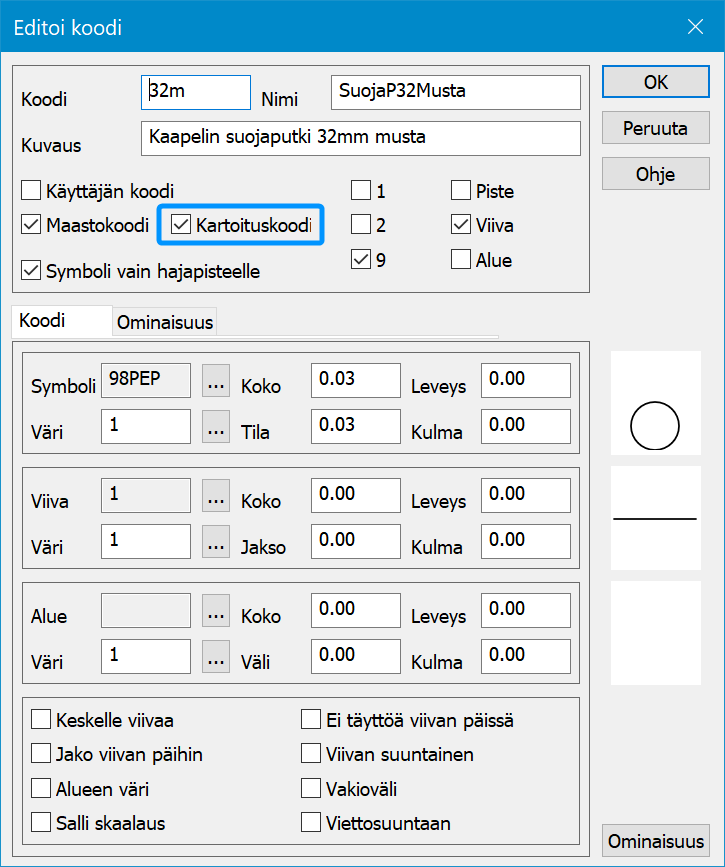The width and height of the screenshot is (725, 867).
Task: Click the SuojaP32Musta name field
Action: coord(455,92)
